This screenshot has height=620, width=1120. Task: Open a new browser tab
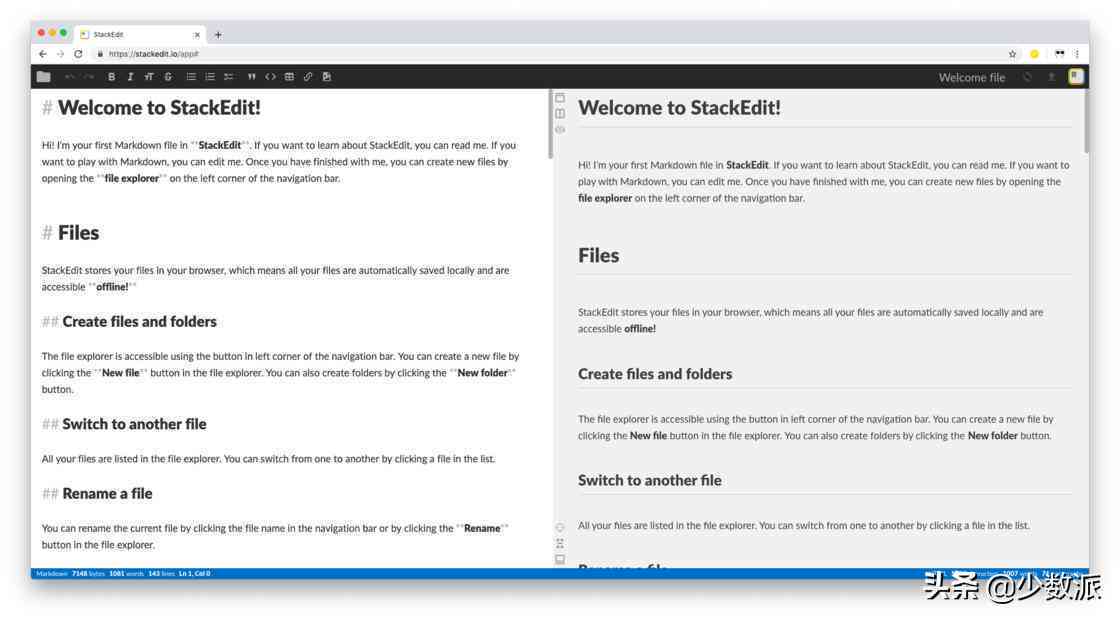[x=218, y=34]
